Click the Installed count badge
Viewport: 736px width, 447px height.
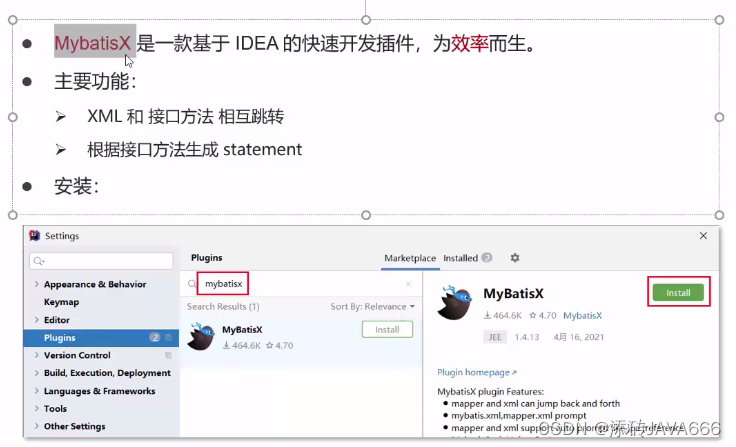(x=487, y=258)
